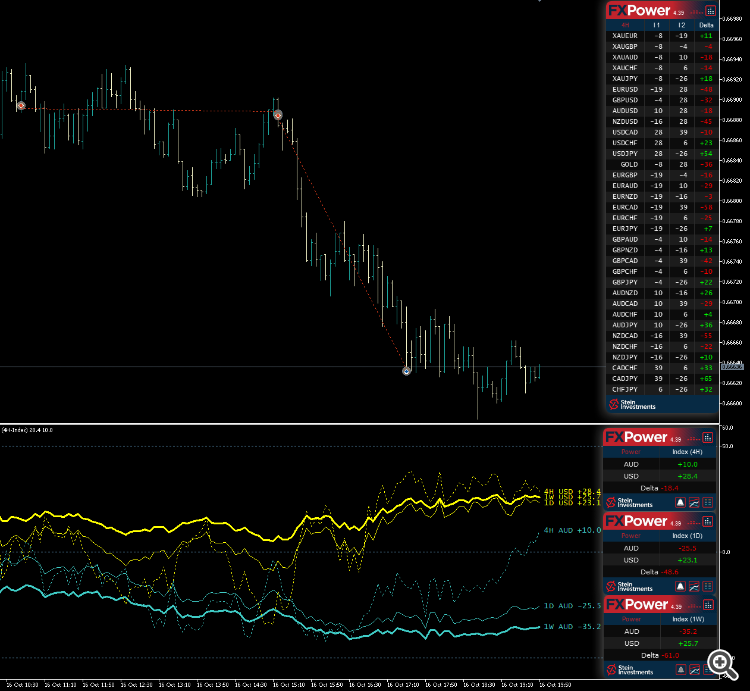The image size is (750, 691).
Task: Click the -35.2 AUD value in the Index (1W) panel
Action: [687, 631]
